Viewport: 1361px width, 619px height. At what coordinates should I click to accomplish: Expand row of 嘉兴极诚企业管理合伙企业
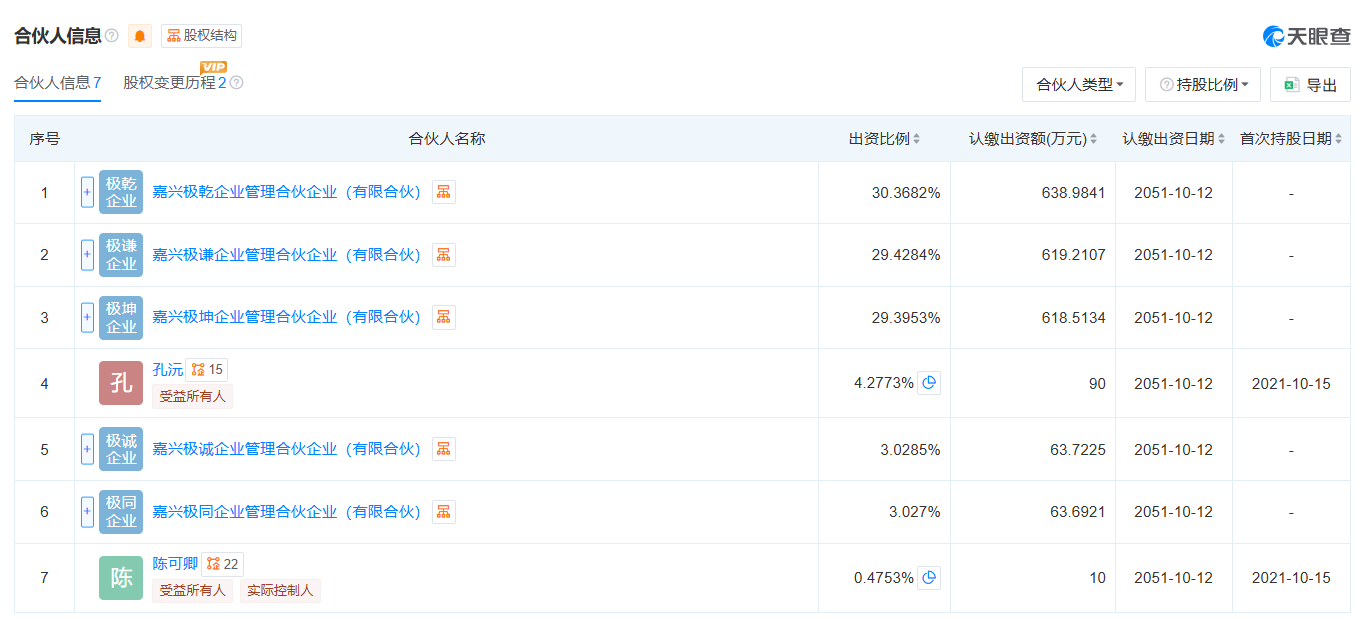click(87, 450)
